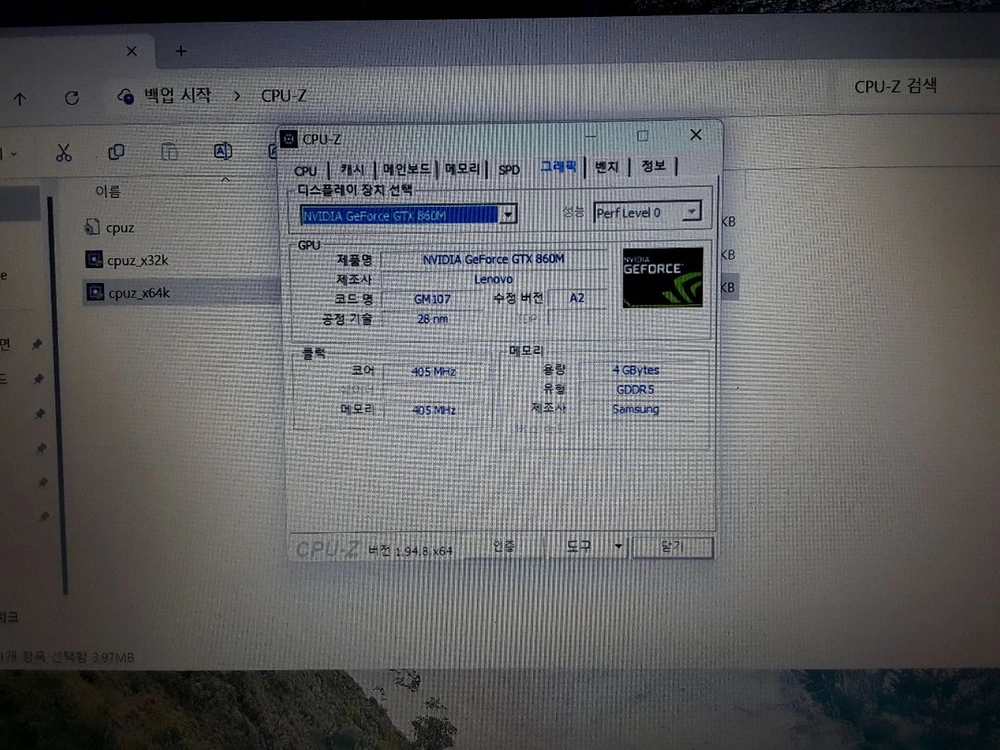Screen dimensions: 1000x750
Task: Switch to the 메인보드 tab
Action: click(406, 169)
